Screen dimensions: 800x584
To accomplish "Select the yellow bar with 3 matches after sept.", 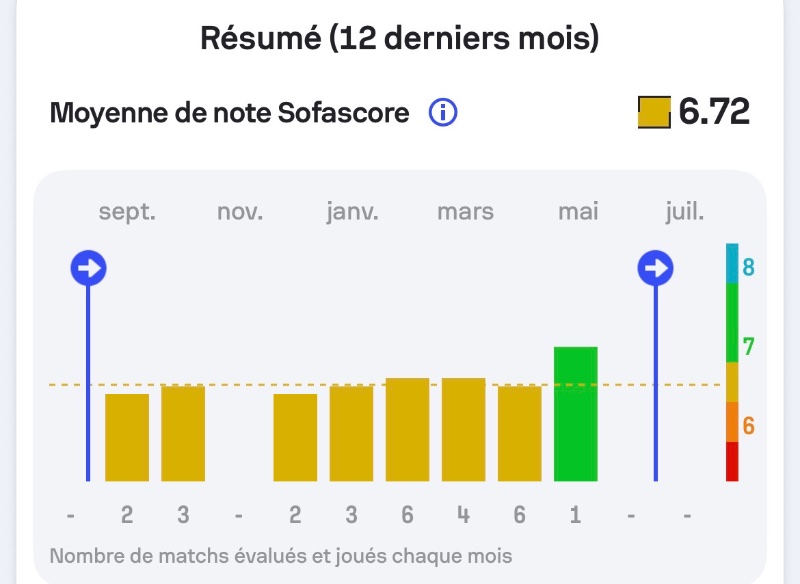I will [183, 434].
